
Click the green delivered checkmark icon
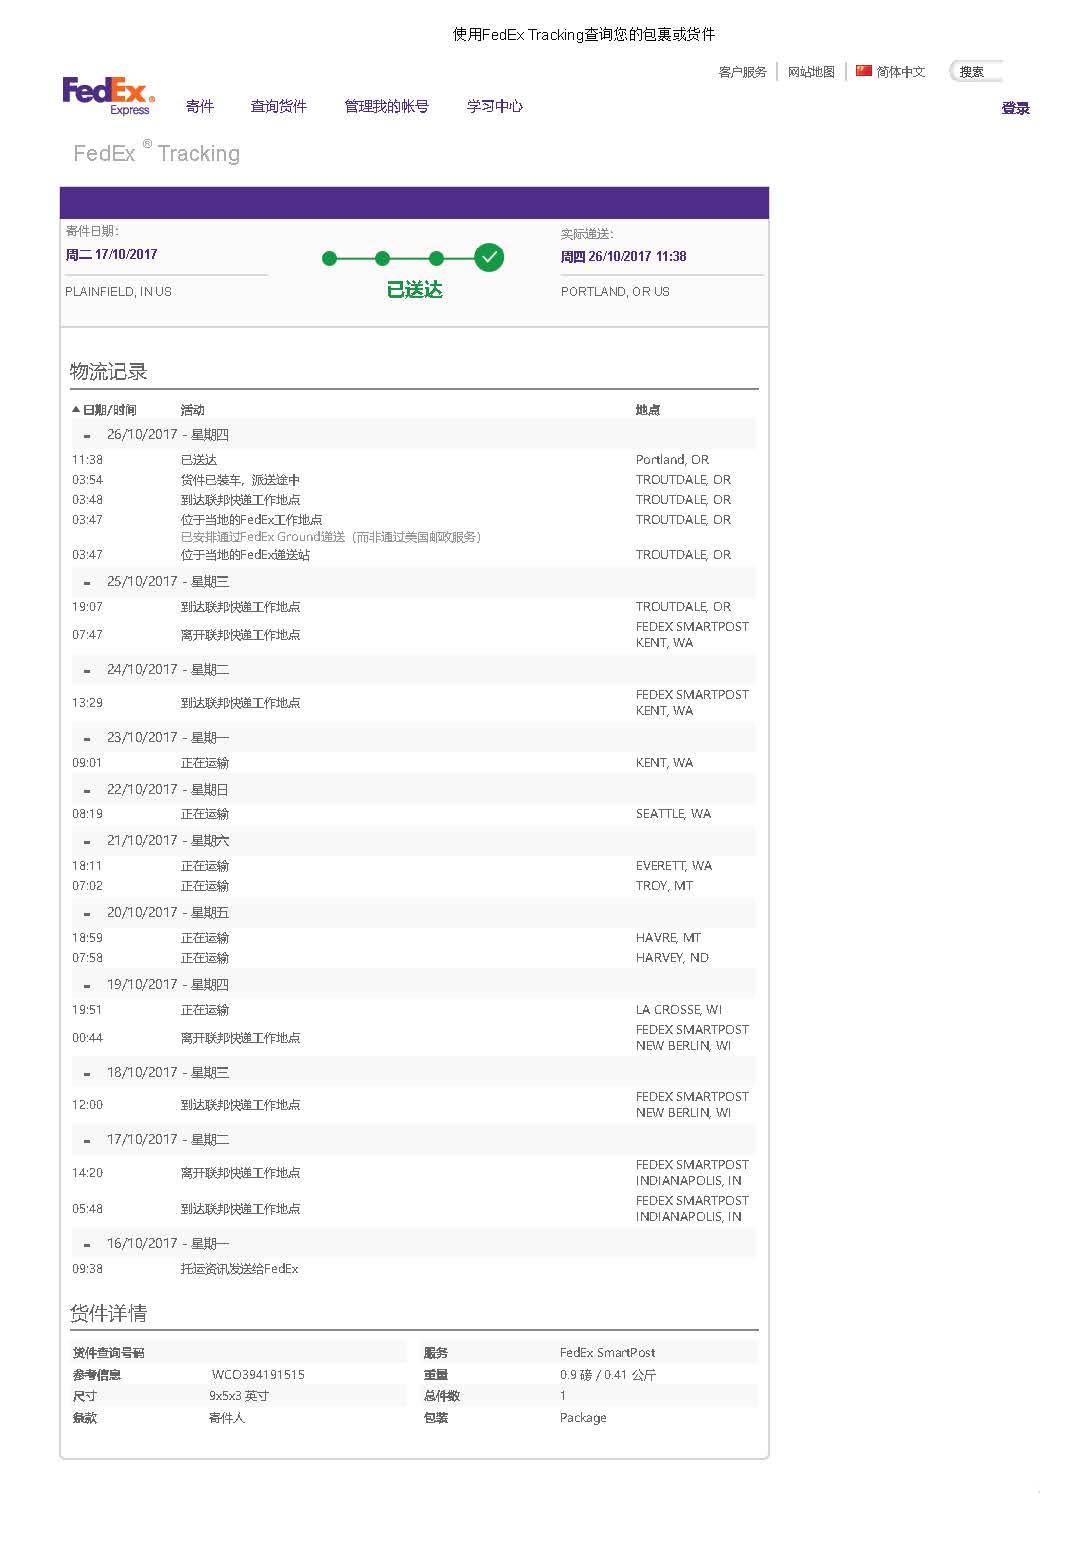[489, 258]
